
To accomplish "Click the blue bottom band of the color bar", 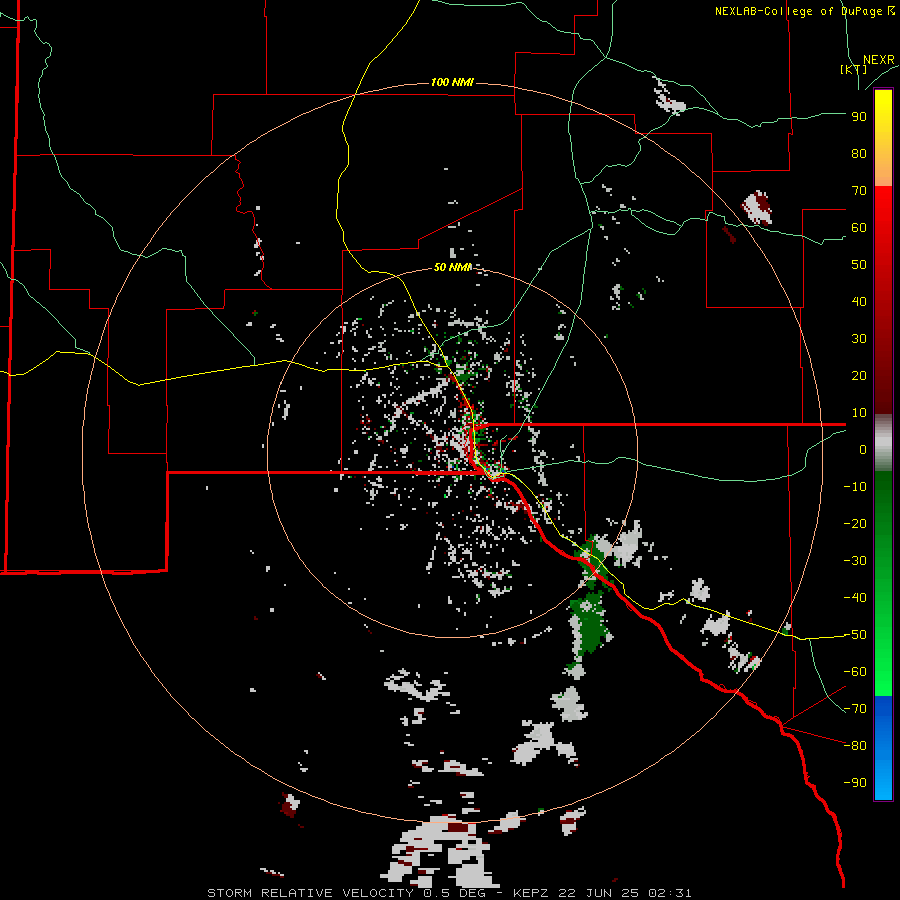I will [x=883, y=748].
